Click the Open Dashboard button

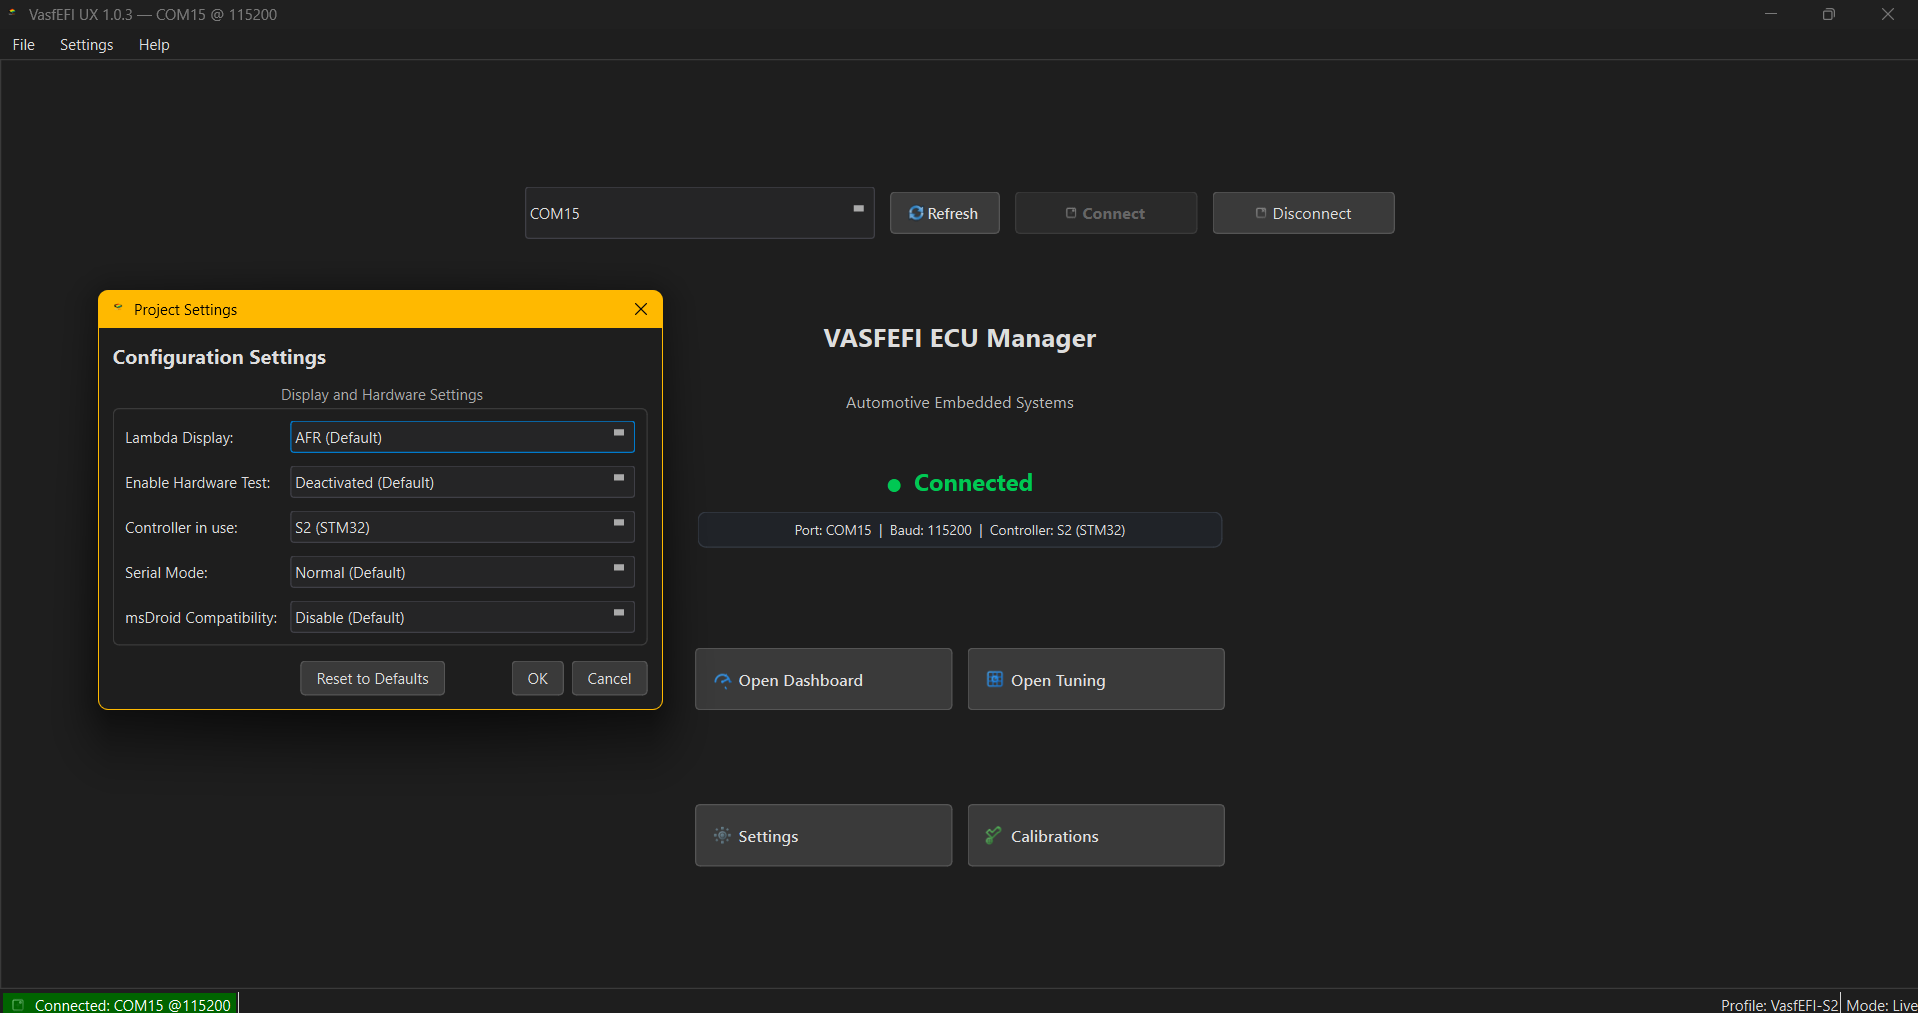(x=823, y=679)
